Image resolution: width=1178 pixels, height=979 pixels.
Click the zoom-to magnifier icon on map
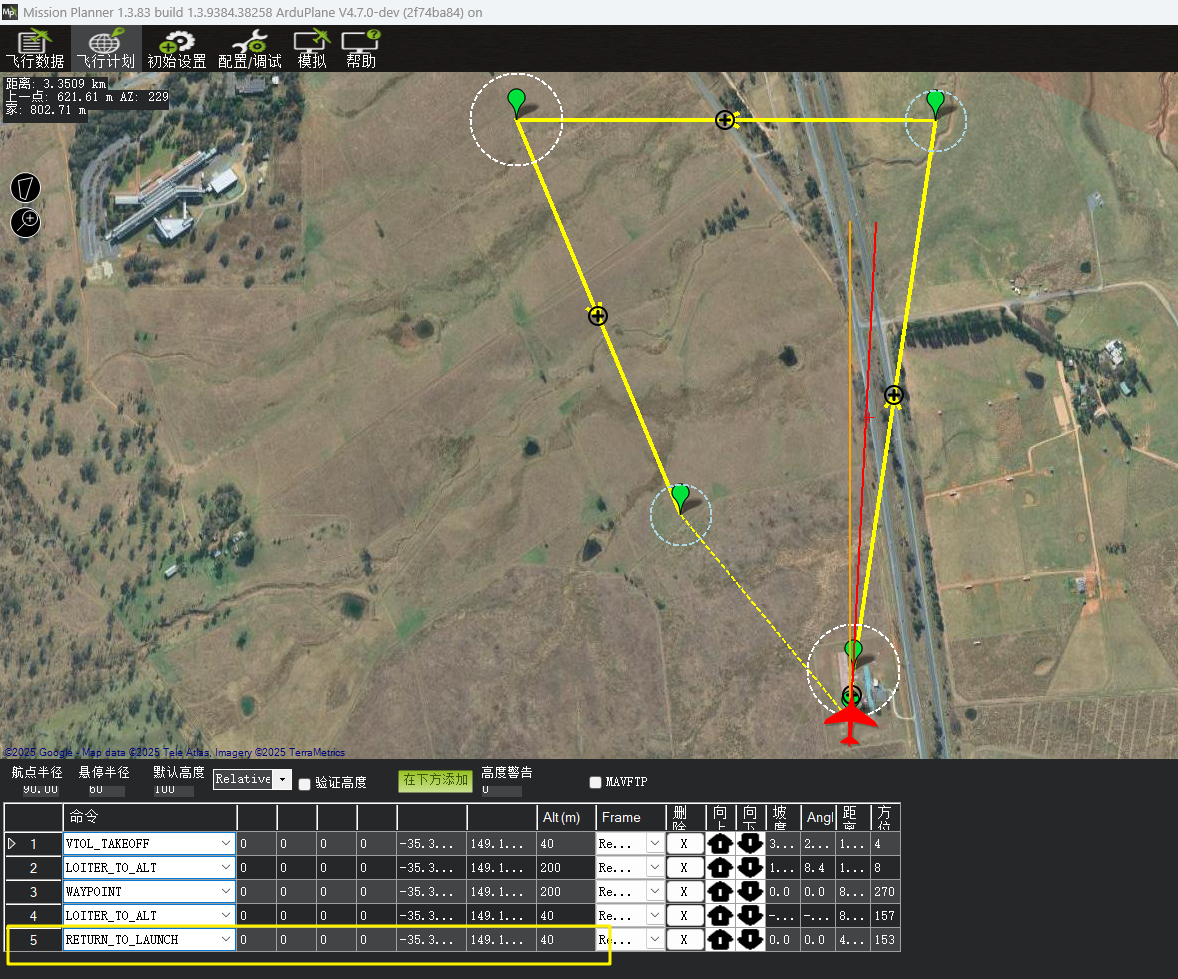26,221
